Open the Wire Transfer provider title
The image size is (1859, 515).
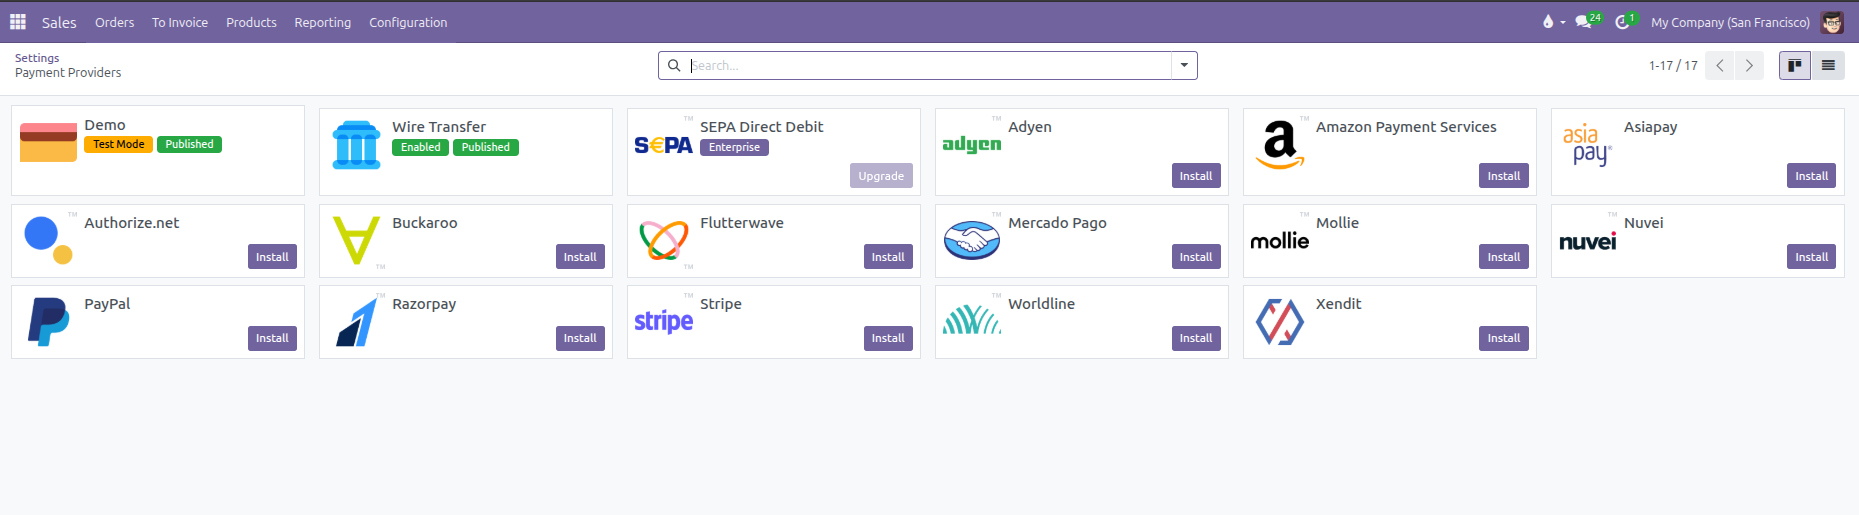coord(439,127)
